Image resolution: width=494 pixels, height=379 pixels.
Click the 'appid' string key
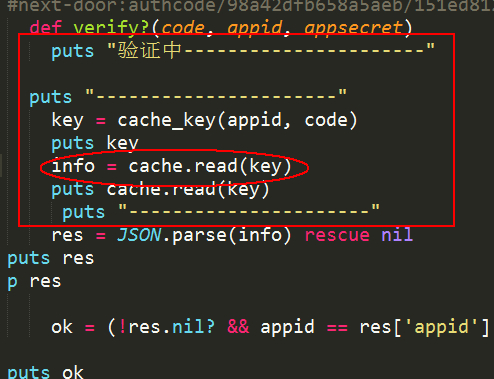[441, 327]
